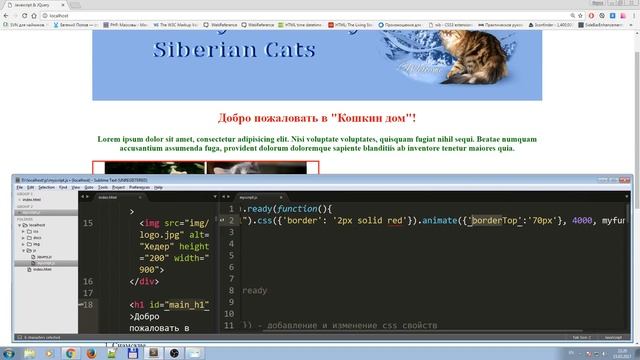Select the index.html tab in left pane
The width and height of the screenshot is (640, 360).
coord(118,197)
